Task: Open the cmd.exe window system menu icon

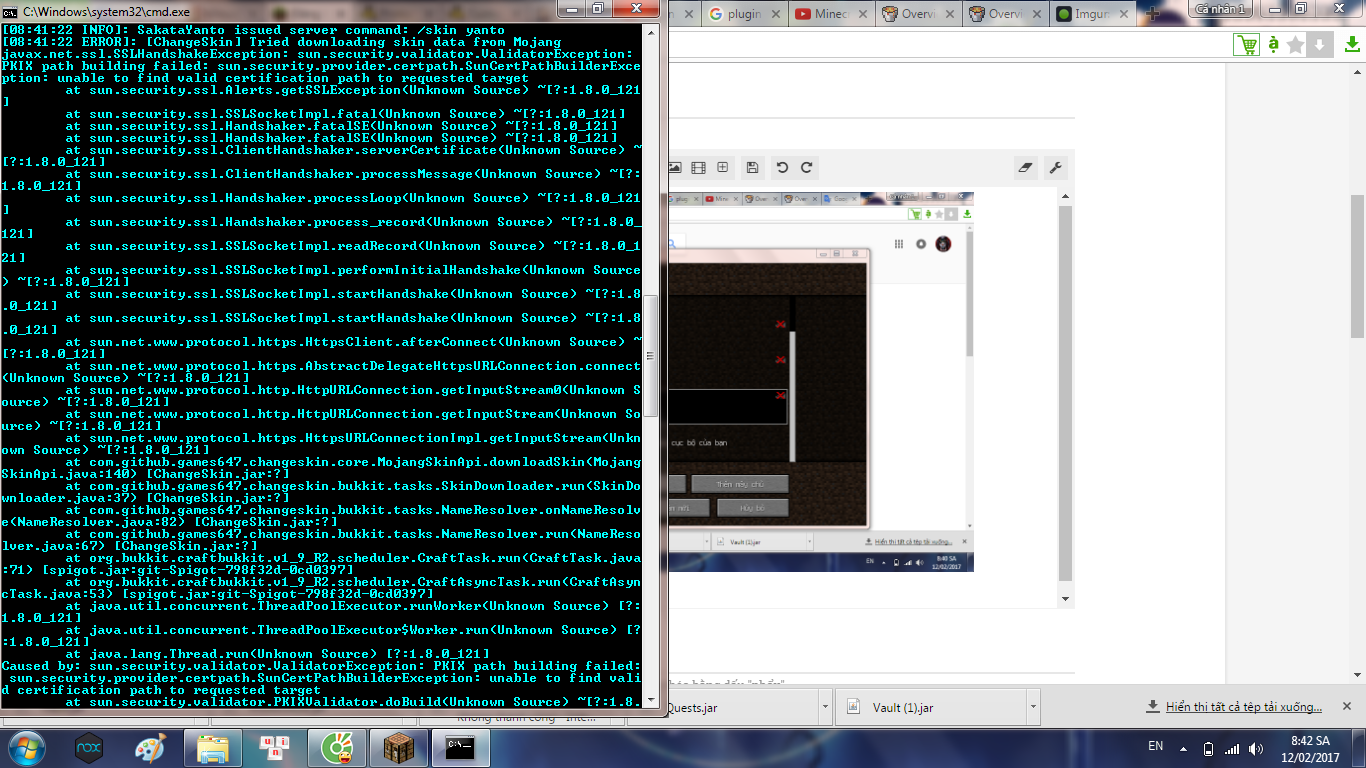Action: pyautogui.click(x=9, y=11)
